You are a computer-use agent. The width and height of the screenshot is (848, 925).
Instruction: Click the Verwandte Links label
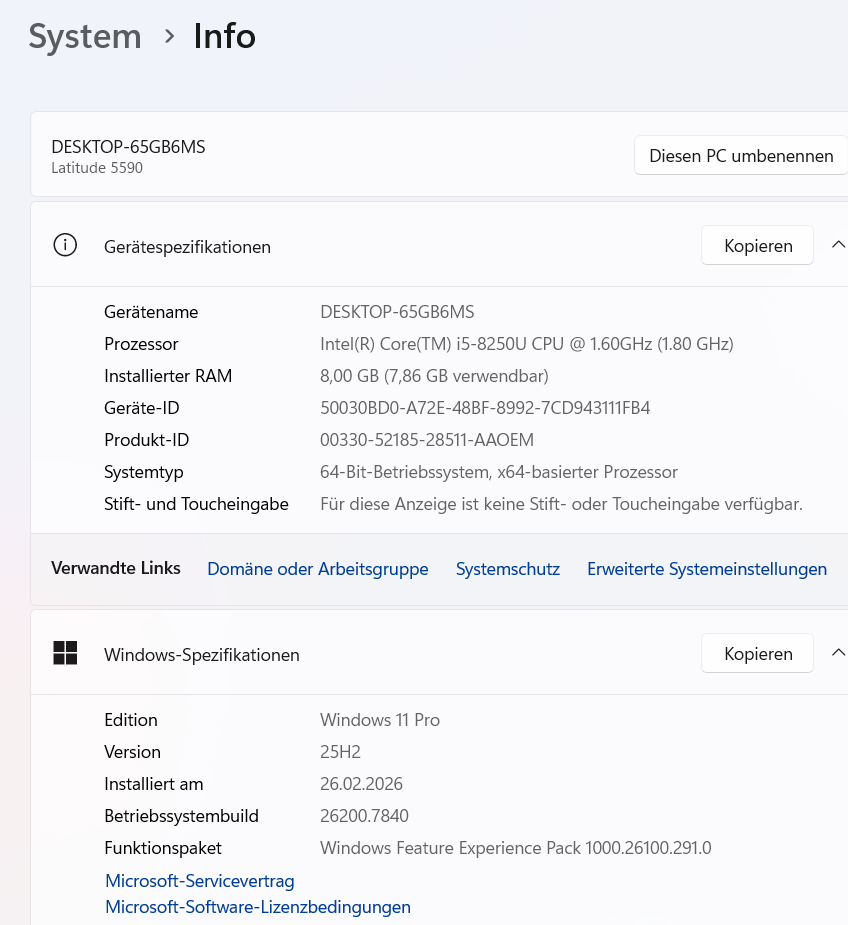point(116,568)
